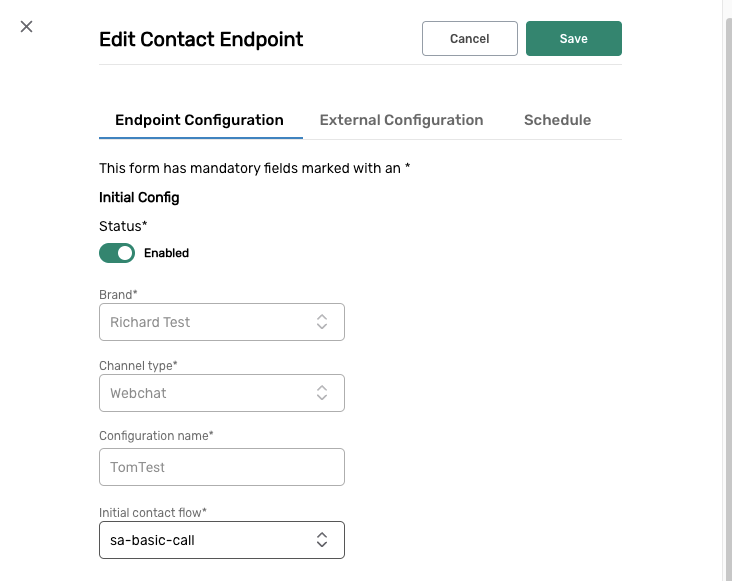Toggle the Status switch off
Image resolution: width=732 pixels, height=581 pixels.
(117, 253)
